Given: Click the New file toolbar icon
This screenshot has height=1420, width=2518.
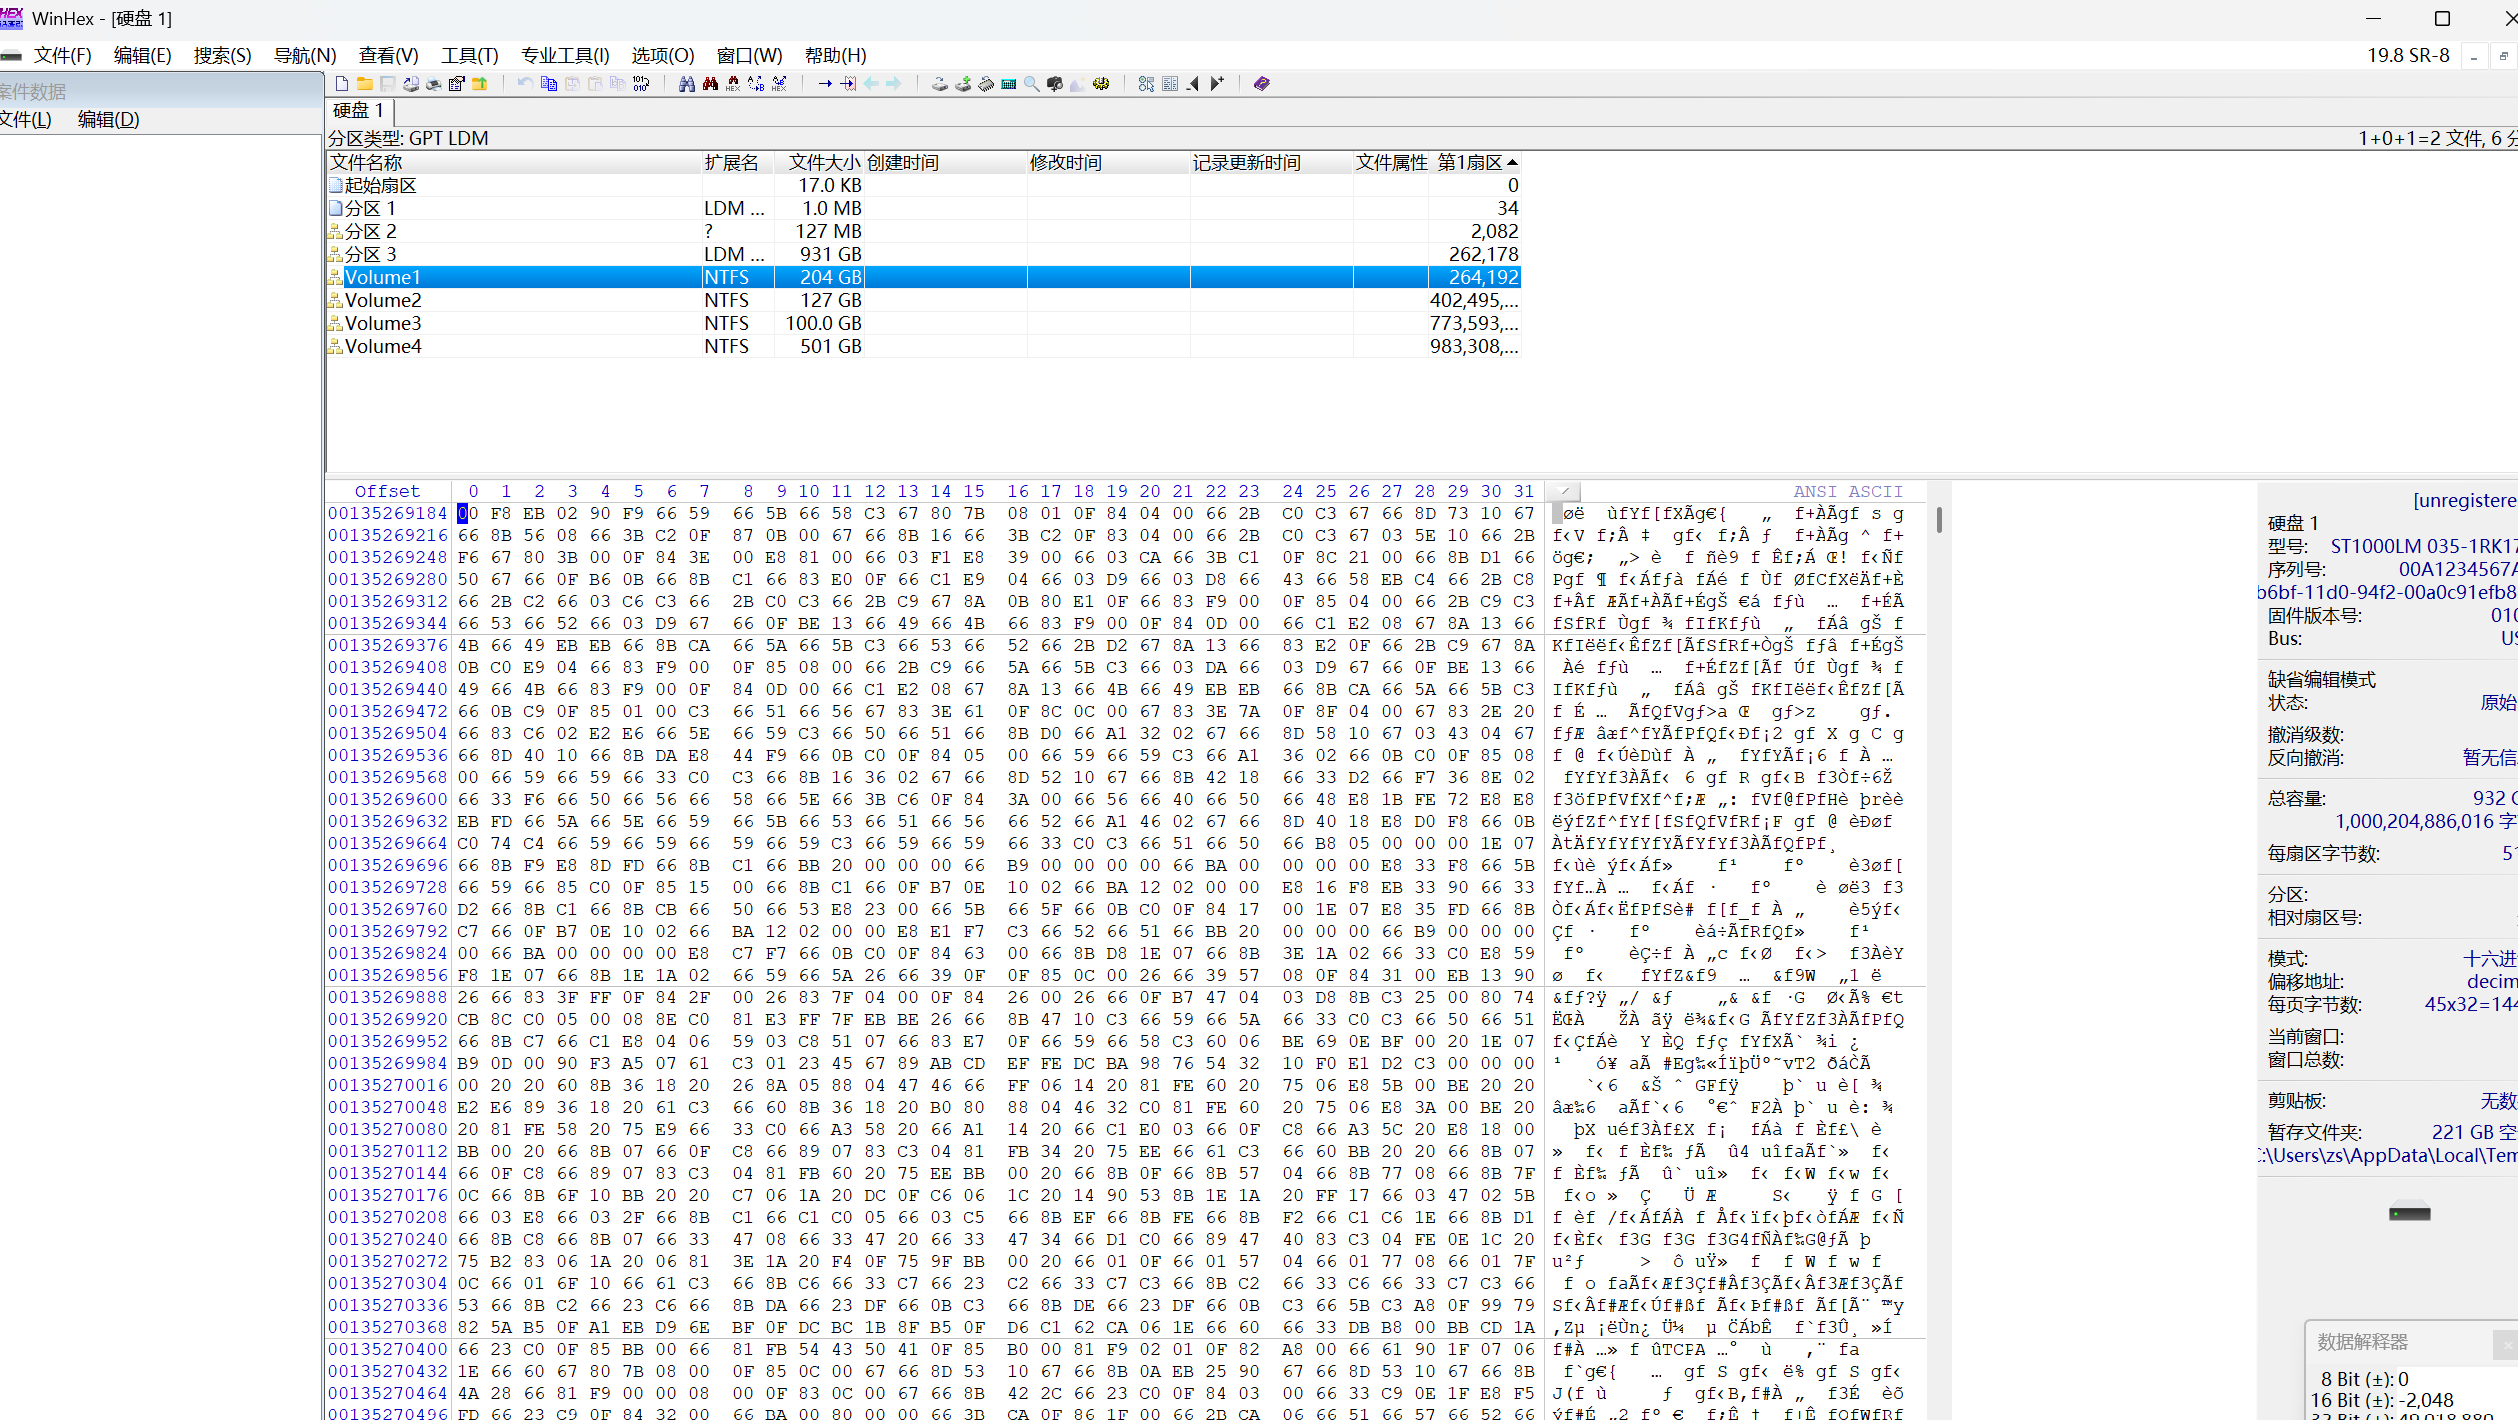Looking at the screenshot, I should [x=341, y=84].
